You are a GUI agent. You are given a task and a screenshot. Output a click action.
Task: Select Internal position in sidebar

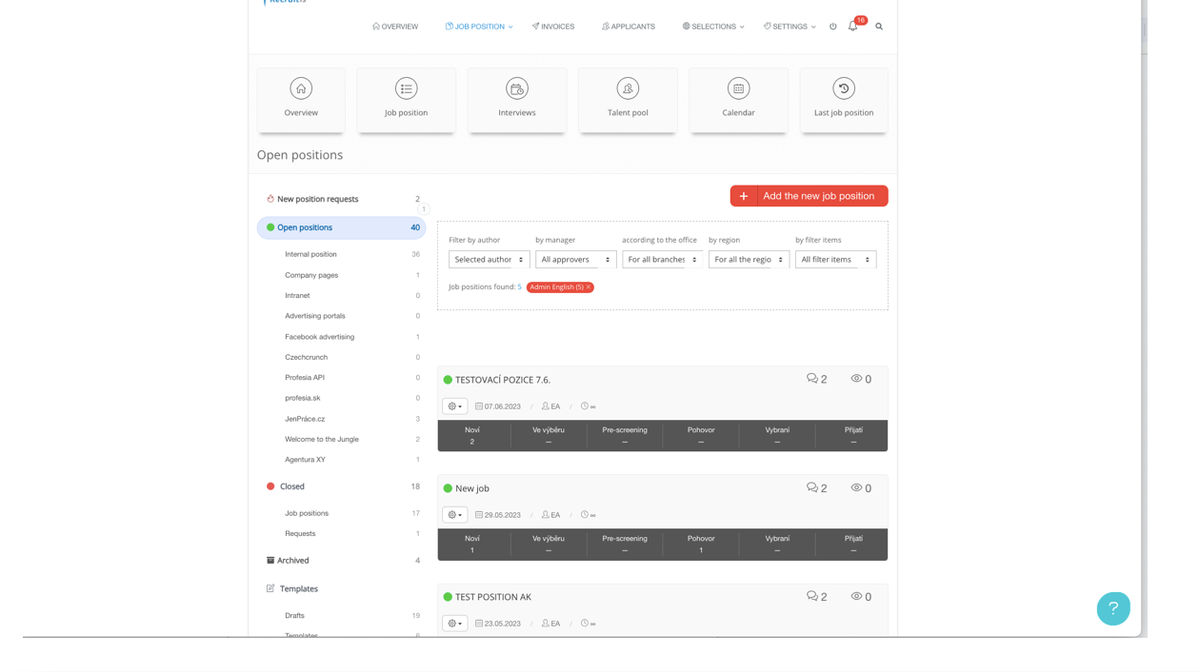(311, 255)
